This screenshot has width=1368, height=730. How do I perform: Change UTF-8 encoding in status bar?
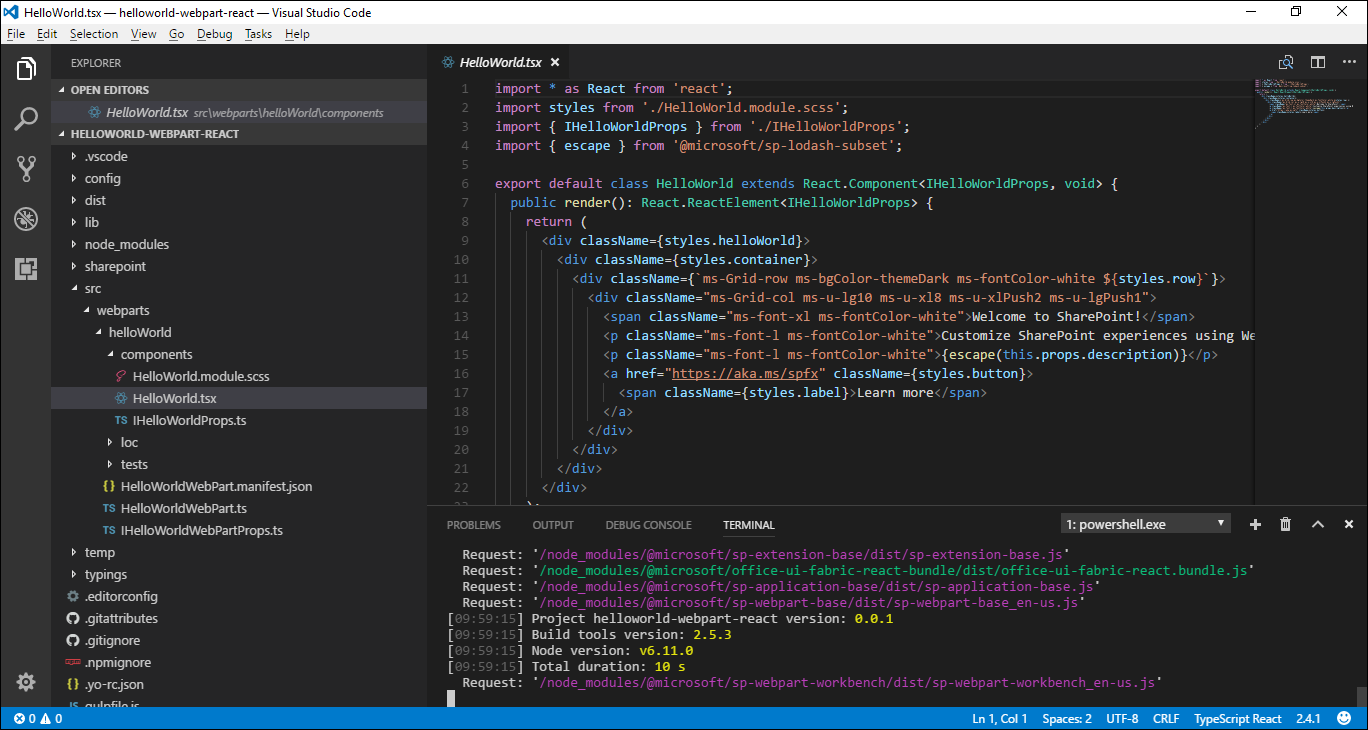(1122, 719)
